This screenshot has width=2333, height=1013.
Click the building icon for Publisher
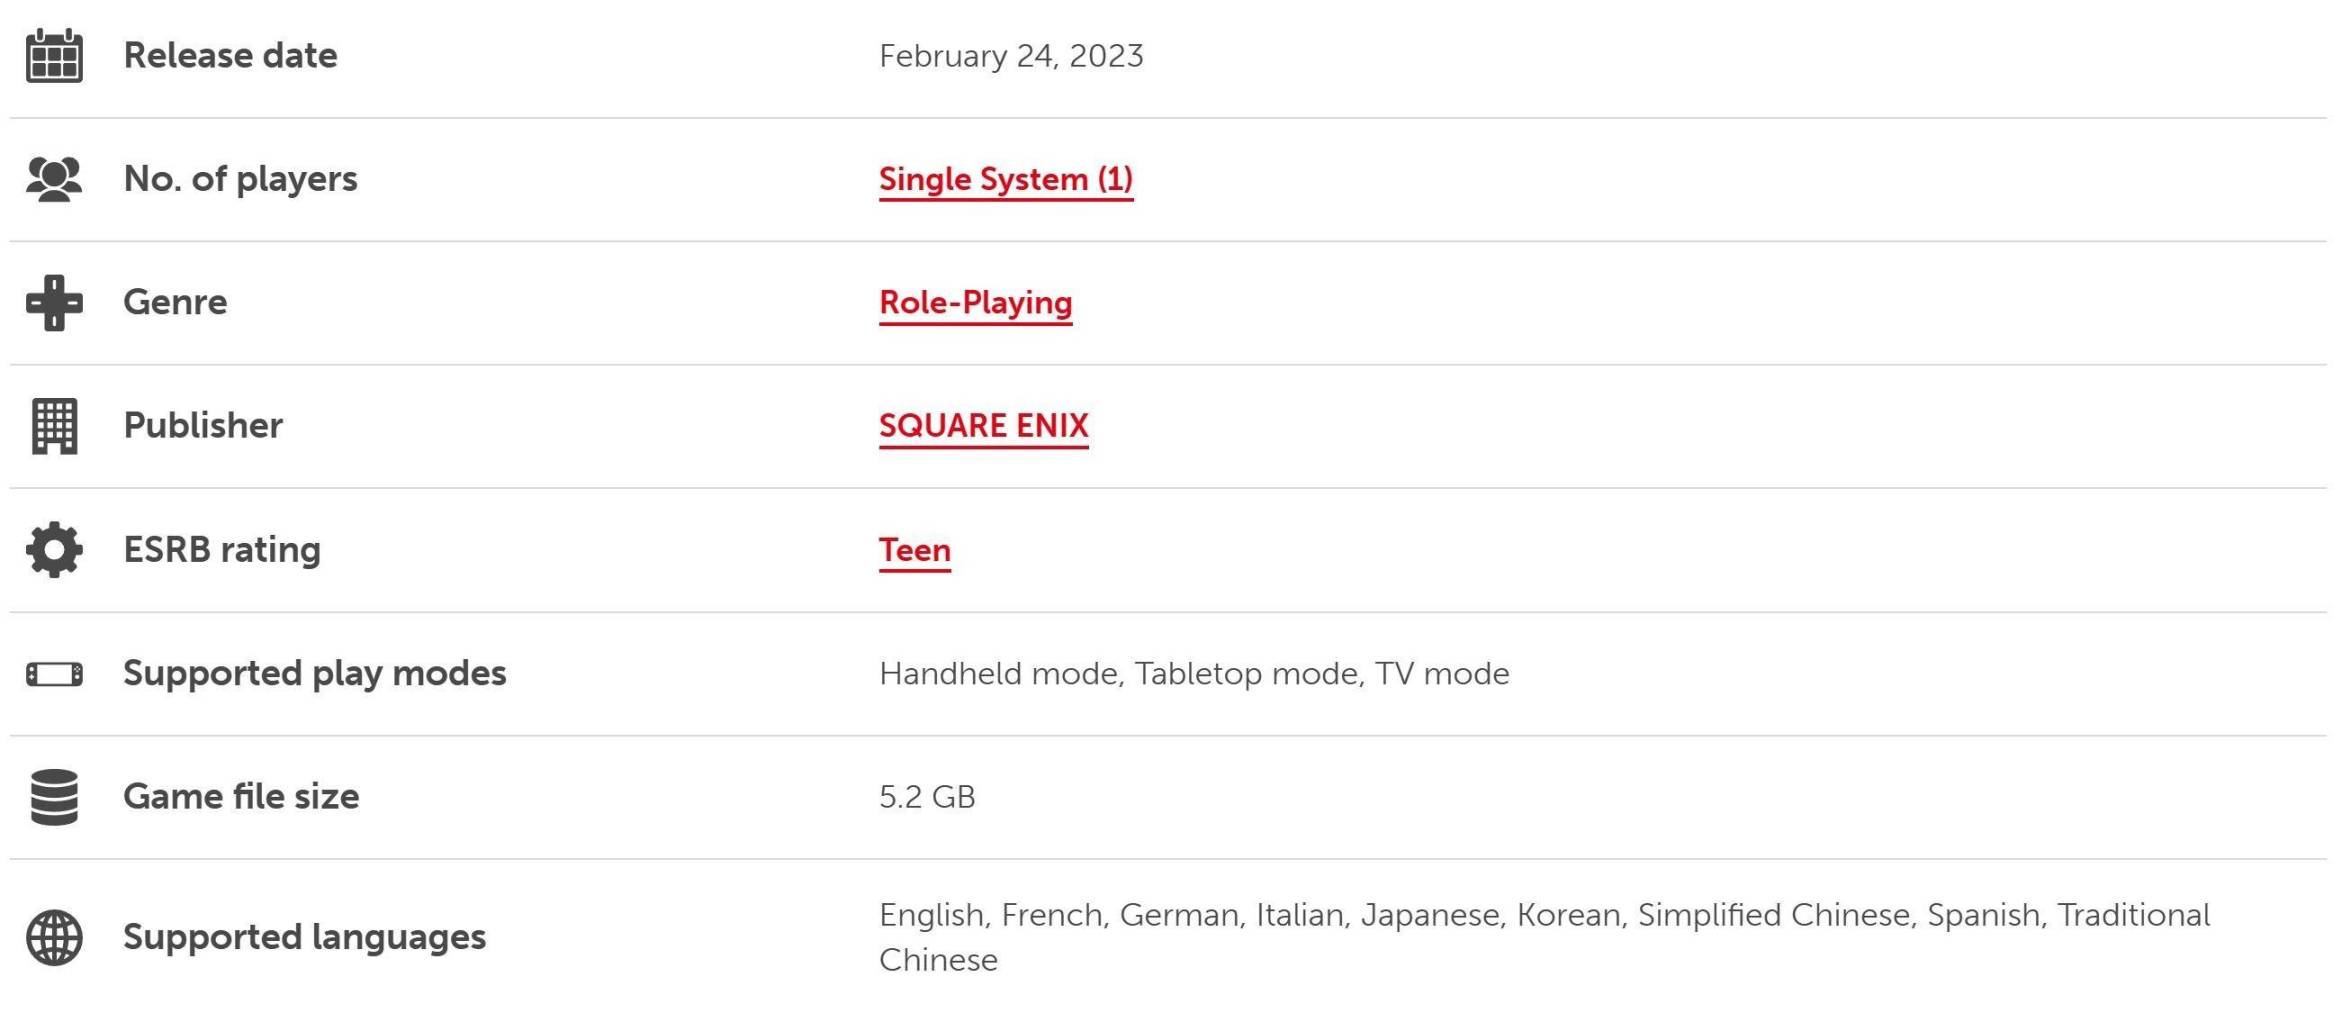(x=54, y=426)
